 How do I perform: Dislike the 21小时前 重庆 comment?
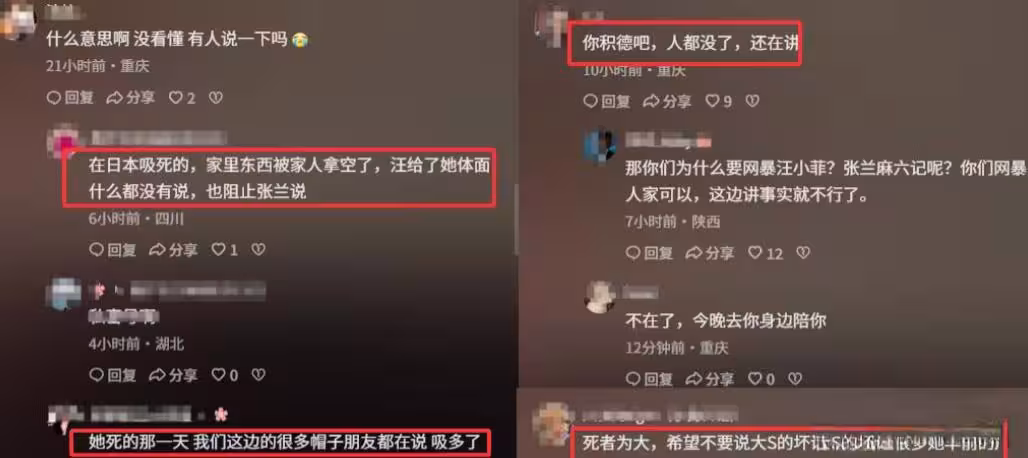coord(216,98)
